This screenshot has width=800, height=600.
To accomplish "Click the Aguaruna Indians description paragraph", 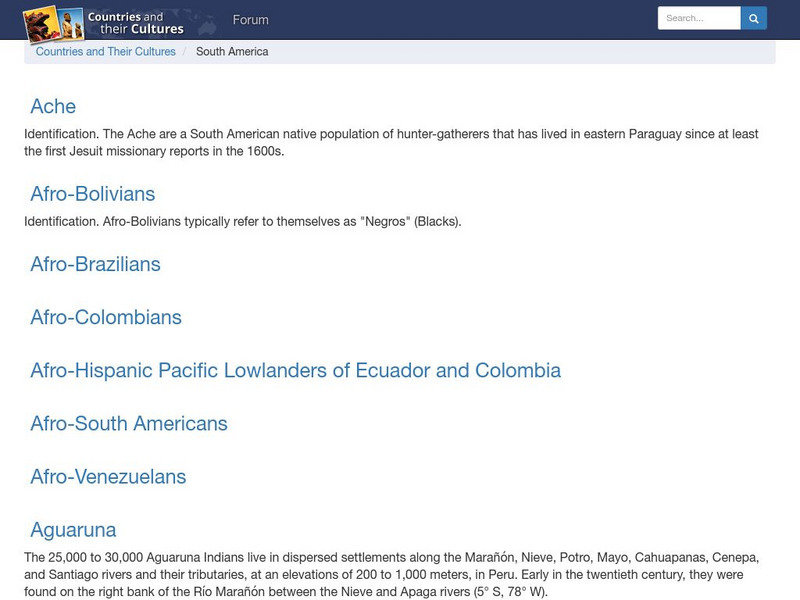I will click(391, 574).
